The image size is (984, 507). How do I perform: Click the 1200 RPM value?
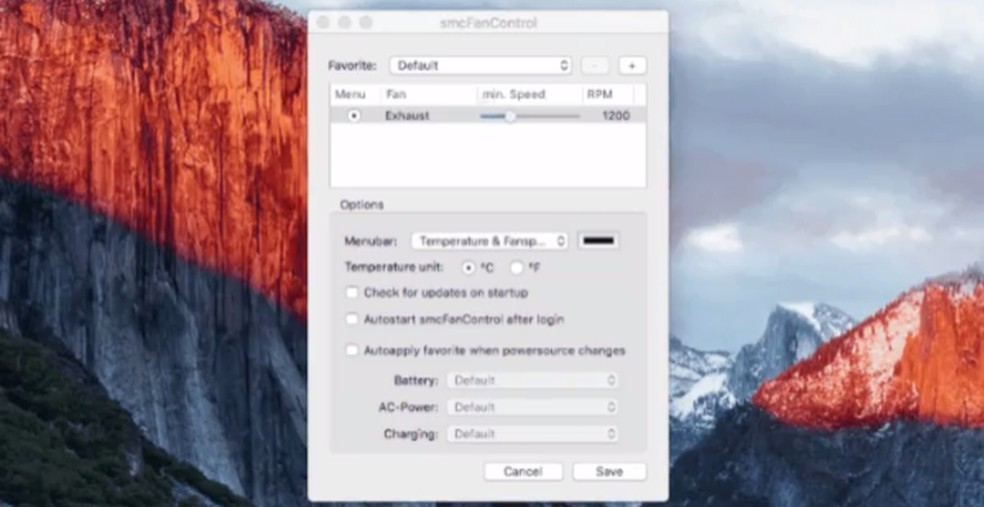(x=616, y=115)
